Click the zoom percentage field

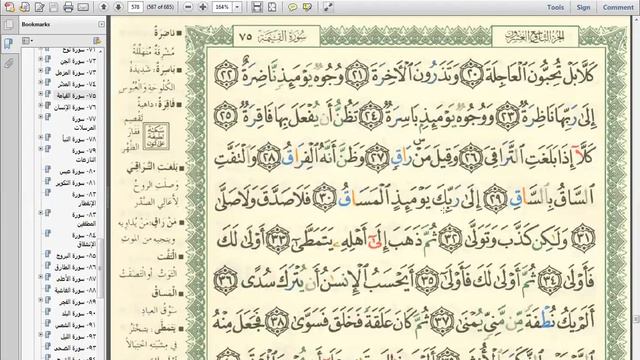[222, 7]
